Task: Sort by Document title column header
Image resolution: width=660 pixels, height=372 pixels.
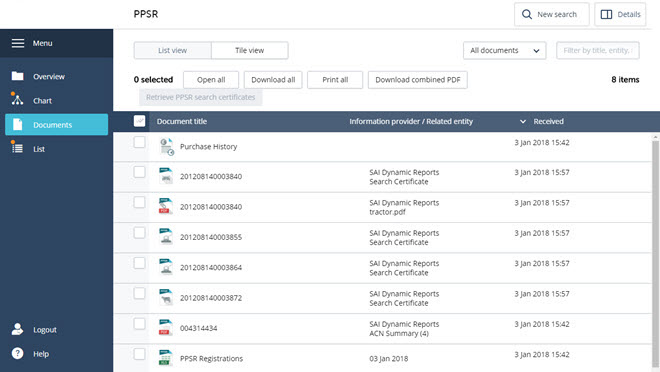Action: tap(182, 122)
